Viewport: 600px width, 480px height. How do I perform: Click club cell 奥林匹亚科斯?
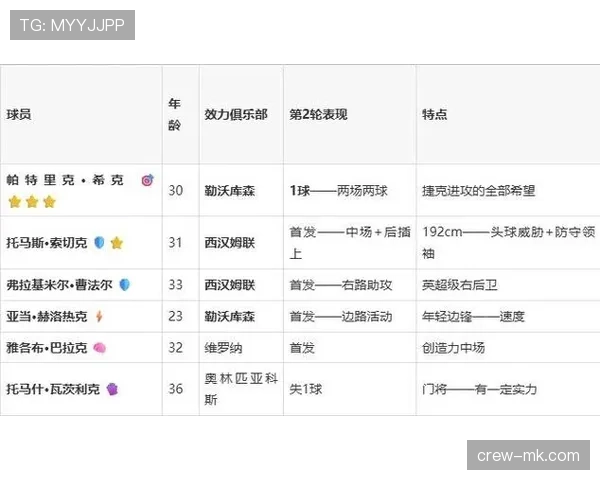[241, 389]
